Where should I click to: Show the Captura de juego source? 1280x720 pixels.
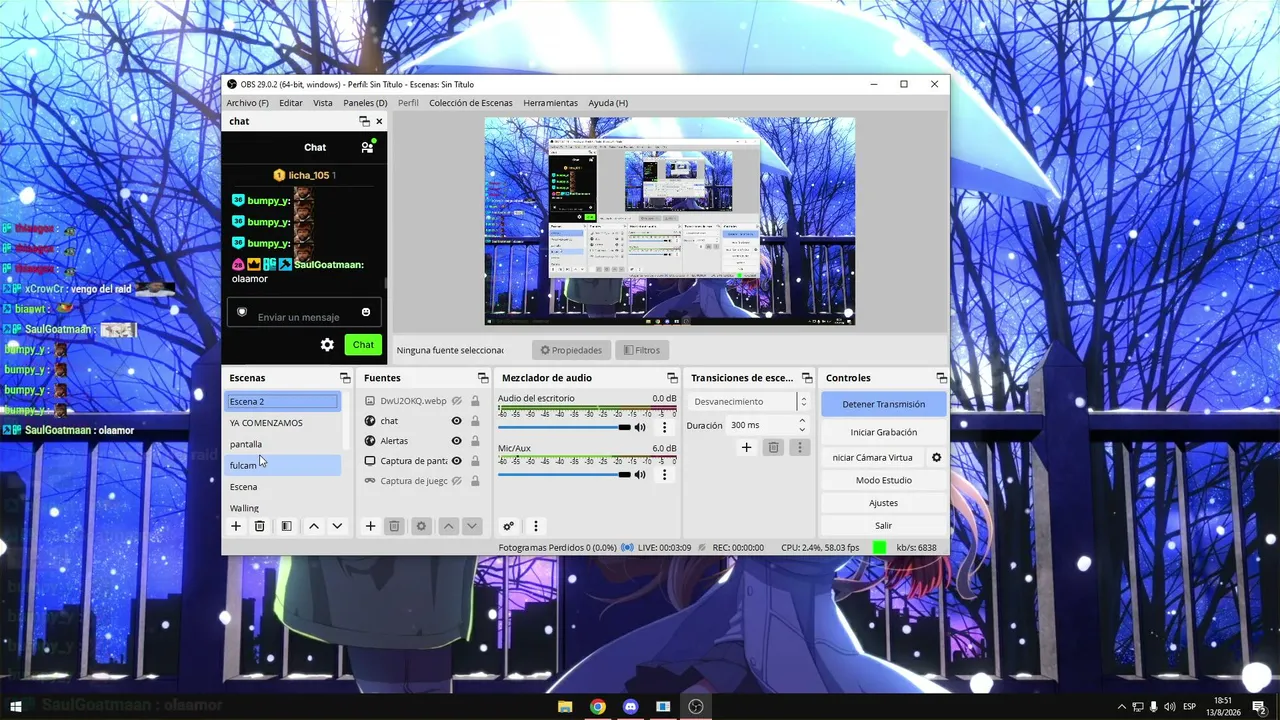(456, 481)
